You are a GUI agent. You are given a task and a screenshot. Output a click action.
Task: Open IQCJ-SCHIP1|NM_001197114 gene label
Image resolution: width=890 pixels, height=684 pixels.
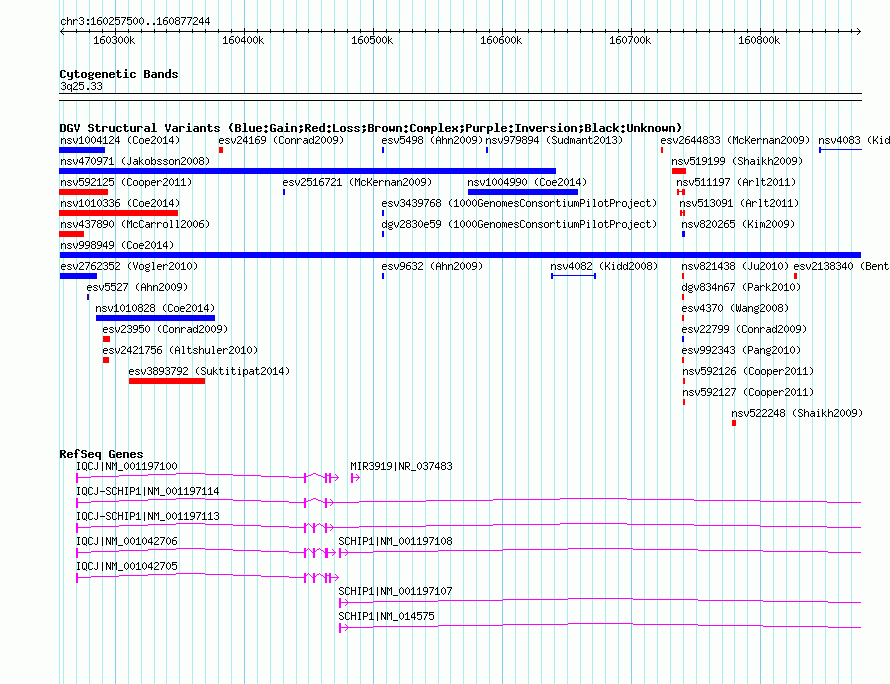148,491
